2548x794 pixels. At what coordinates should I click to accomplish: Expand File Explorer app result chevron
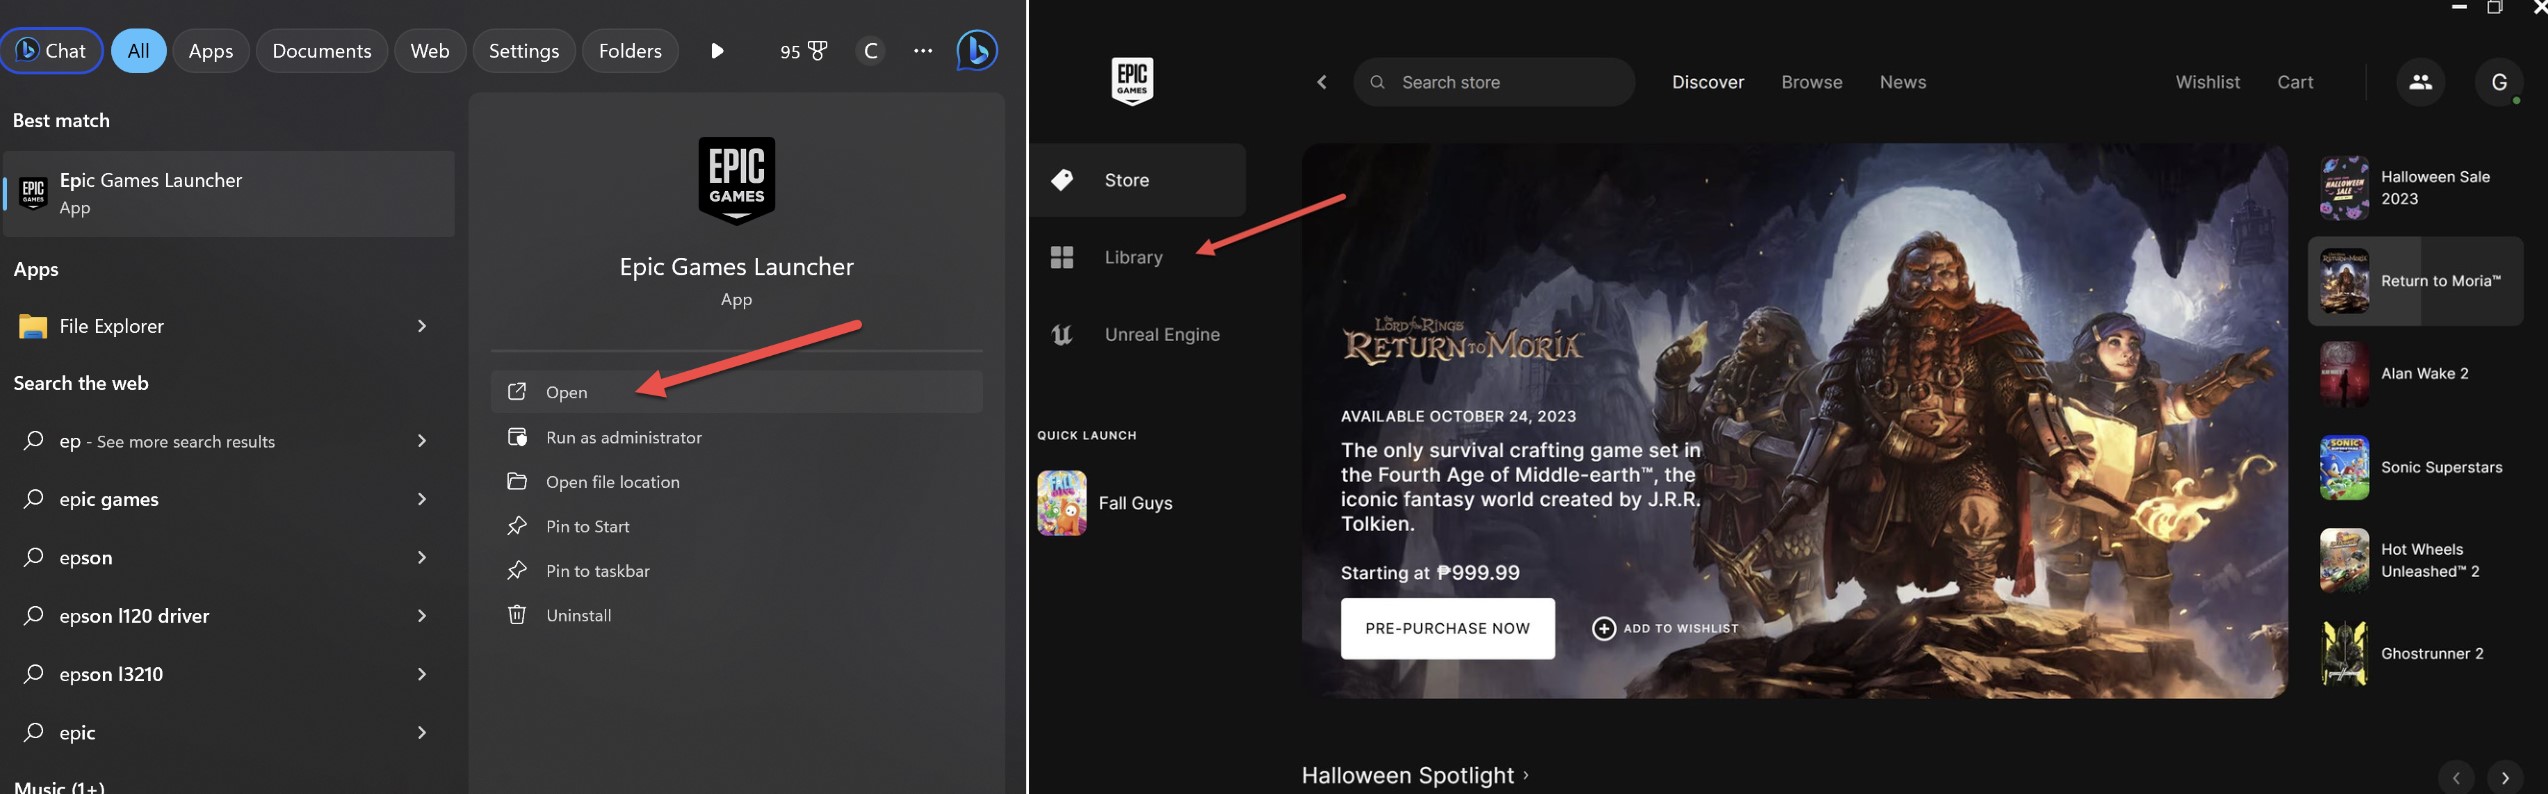422,326
